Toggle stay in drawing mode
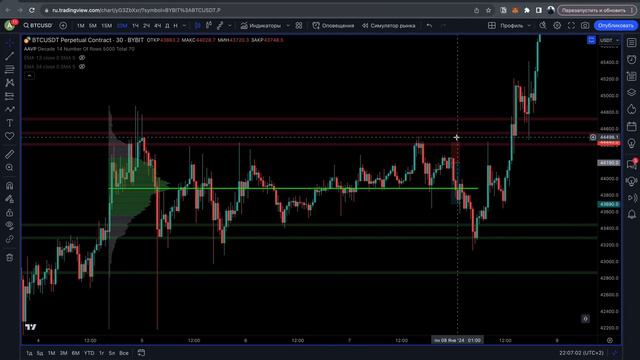640x360 pixels. [9, 199]
